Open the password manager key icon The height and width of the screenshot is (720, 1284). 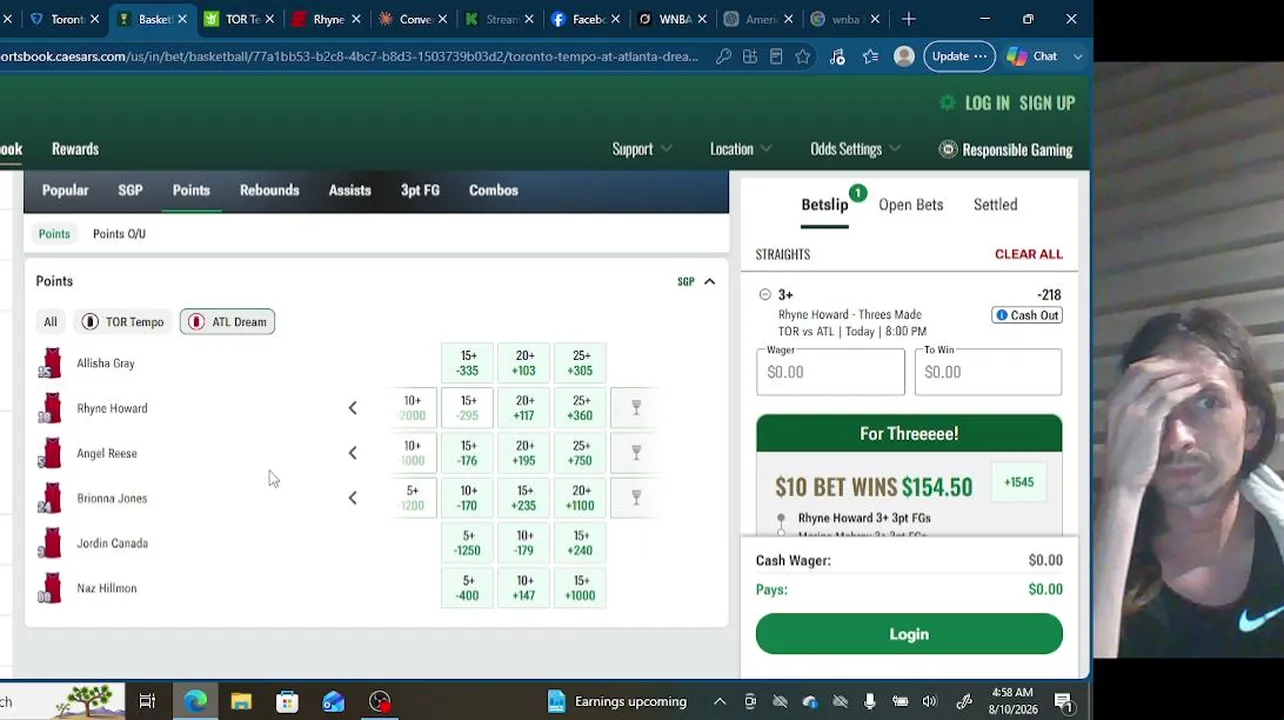(x=723, y=57)
